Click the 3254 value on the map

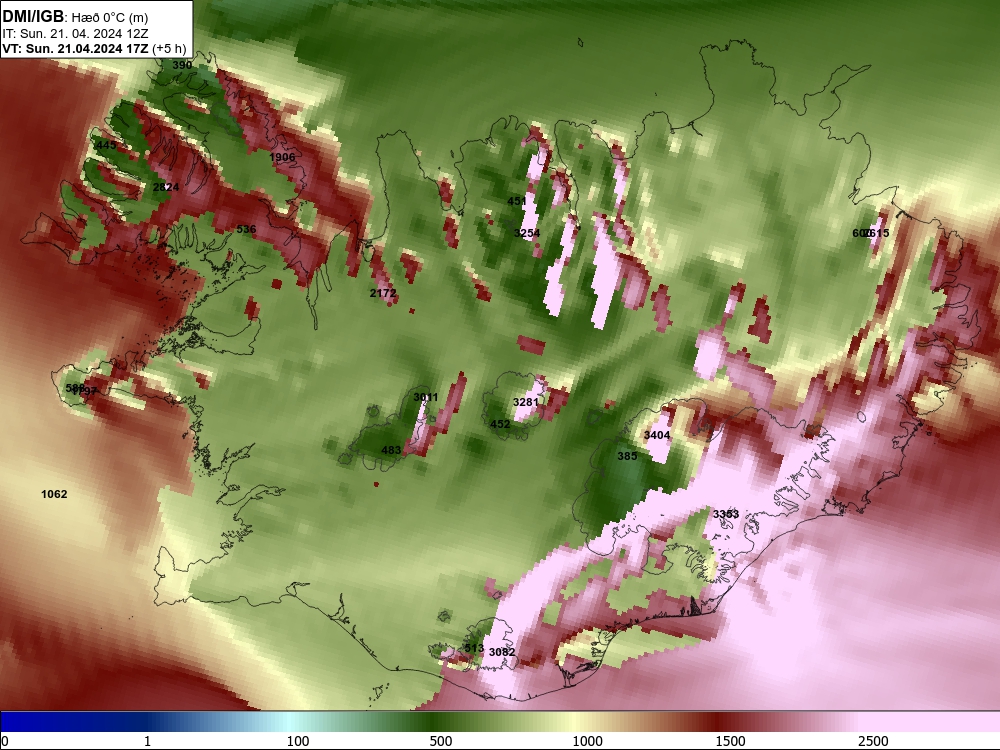[527, 233]
